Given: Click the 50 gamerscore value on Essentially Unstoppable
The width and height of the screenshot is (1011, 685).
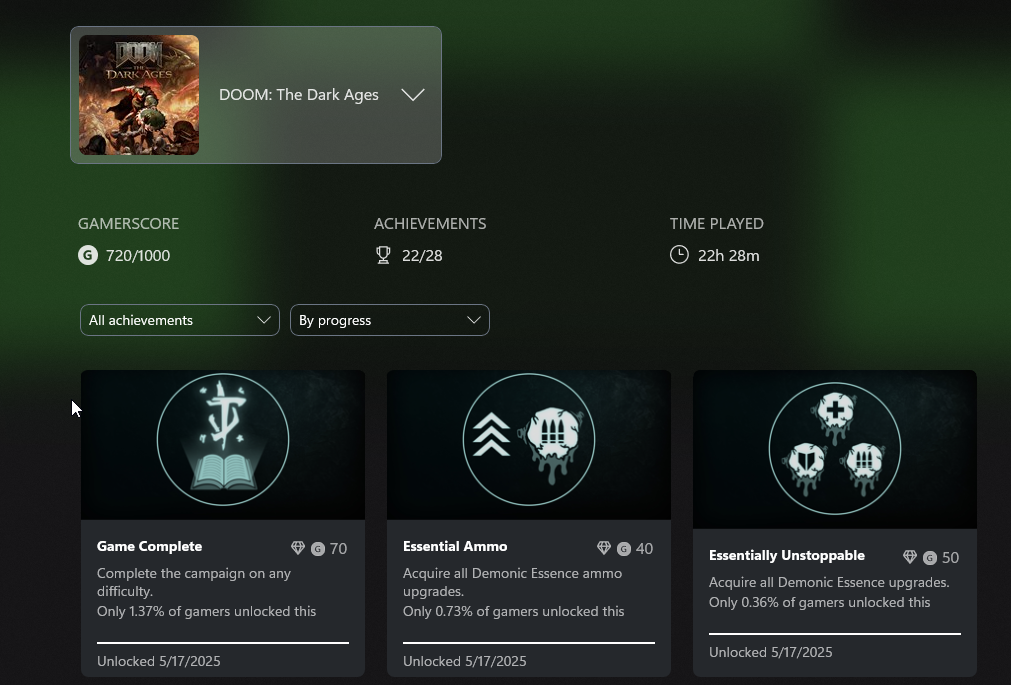Looking at the screenshot, I should coord(950,558).
